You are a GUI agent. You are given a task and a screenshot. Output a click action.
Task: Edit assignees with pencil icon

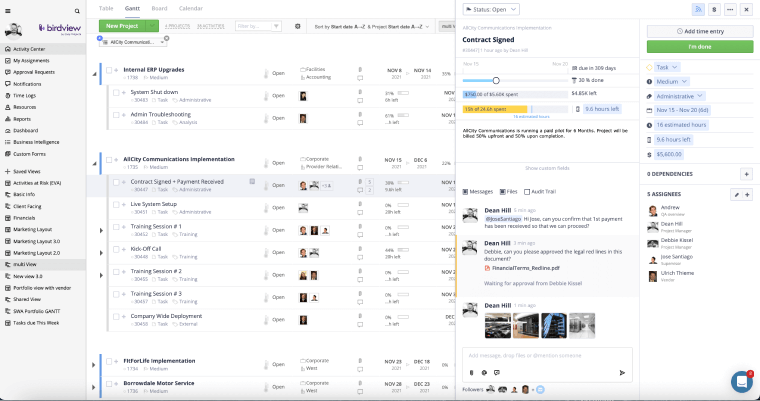736,194
